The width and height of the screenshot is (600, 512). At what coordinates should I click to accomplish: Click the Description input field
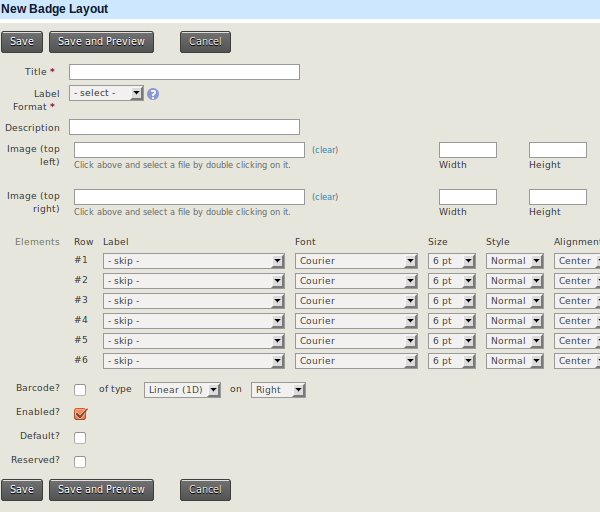pyautogui.click(x=184, y=127)
